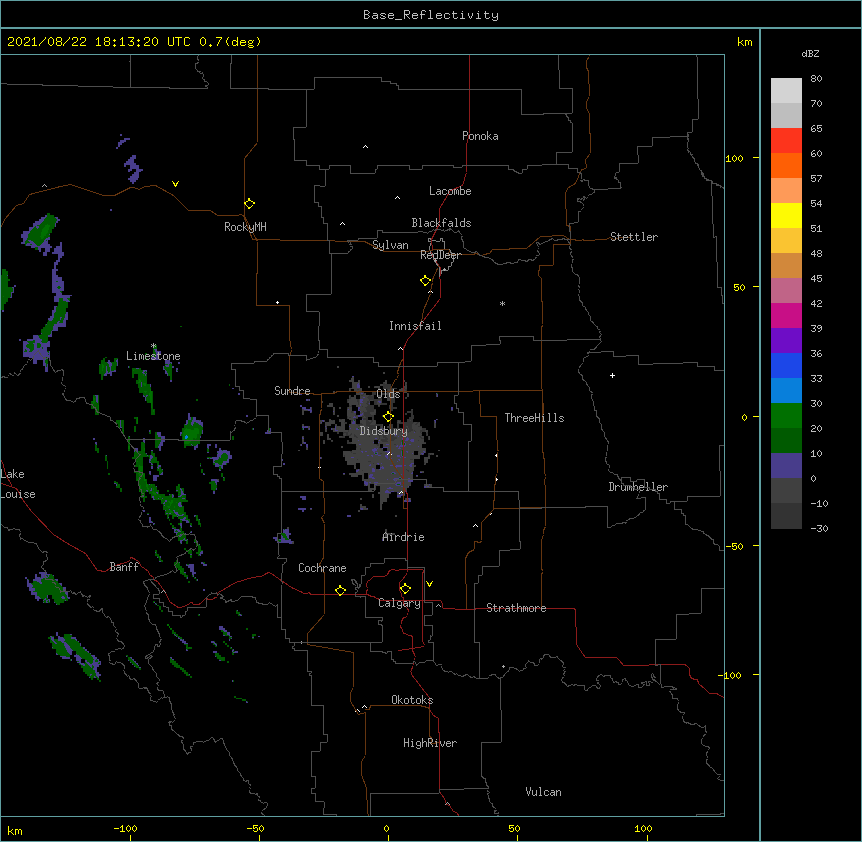This screenshot has height=842, width=862.
Task: Click the 57 dBZ orange swatch
Action: pos(786,190)
